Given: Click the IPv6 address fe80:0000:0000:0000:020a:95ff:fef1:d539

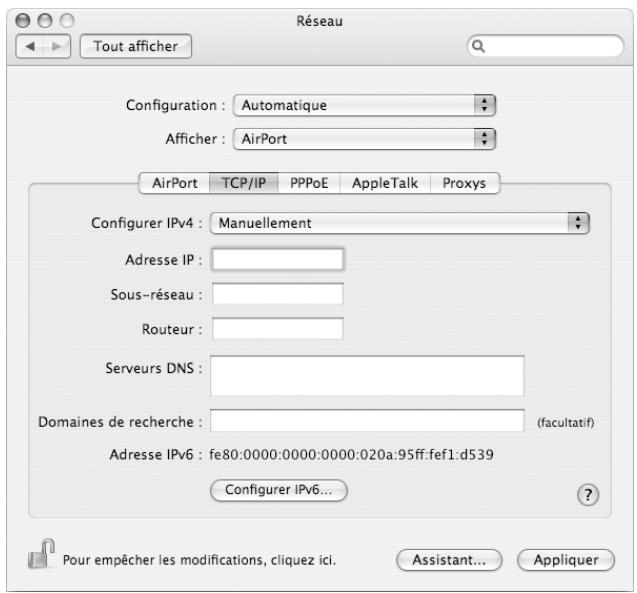Looking at the screenshot, I should coord(351,454).
